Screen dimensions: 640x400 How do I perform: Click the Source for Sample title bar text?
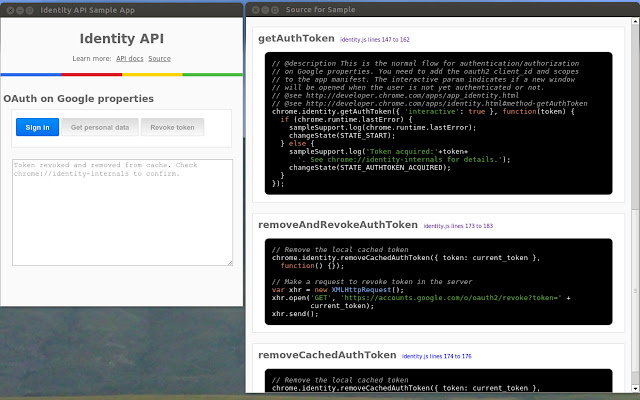coord(320,9)
